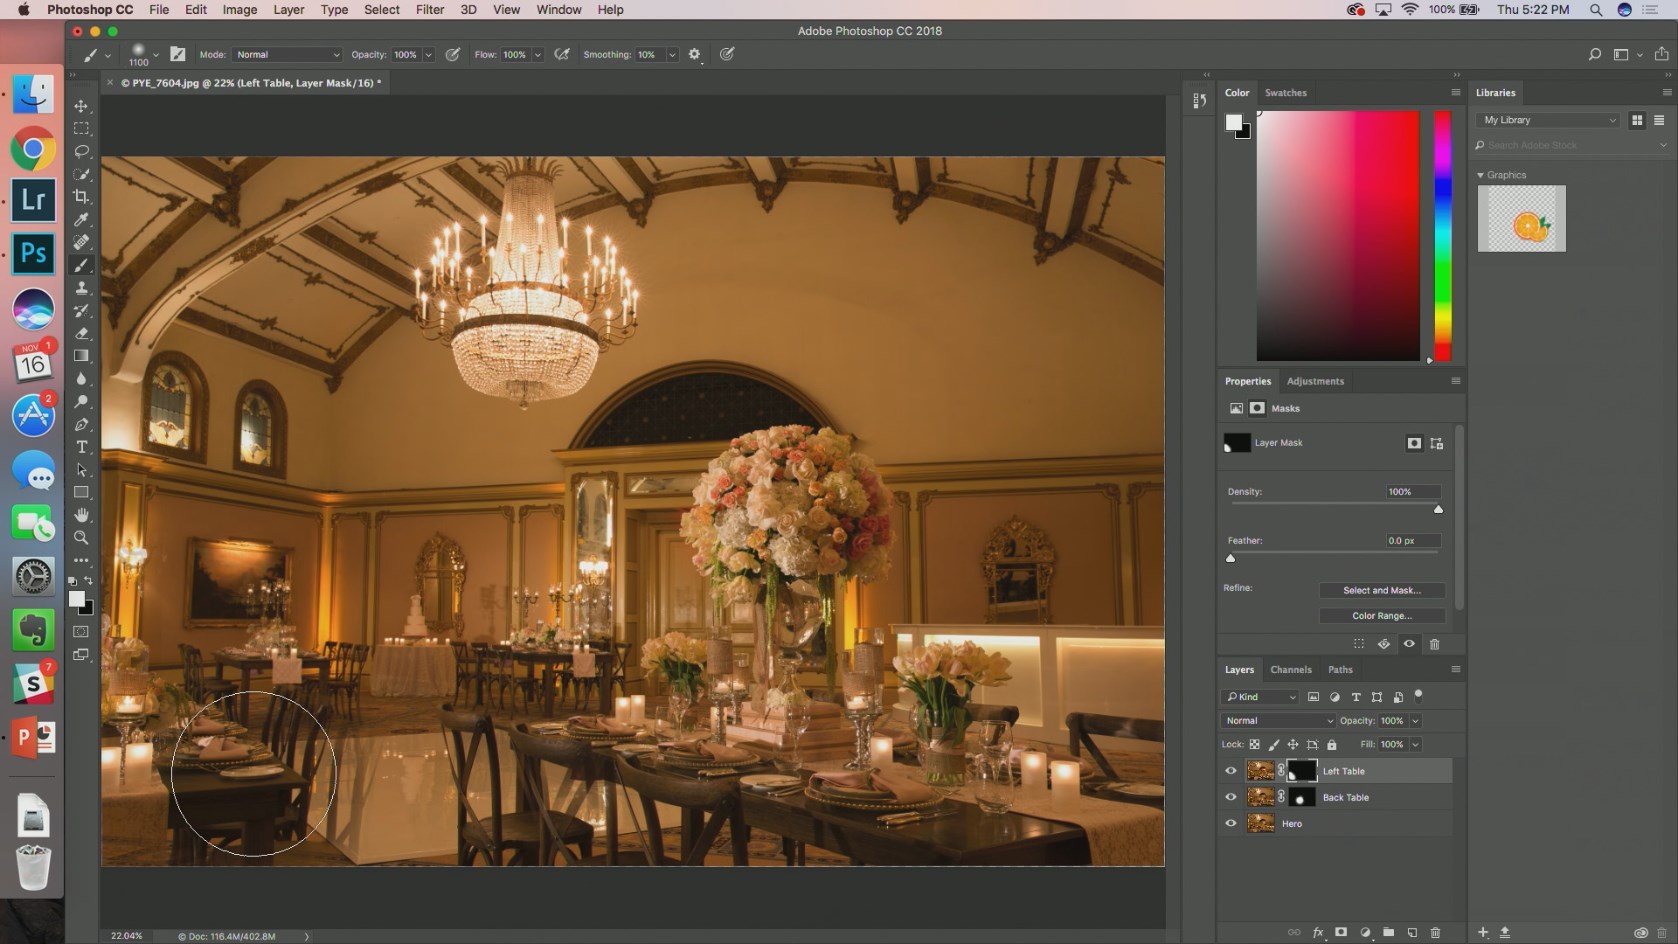Select the Spot Healing Brush tool
Image resolution: width=1678 pixels, height=944 pixels.
point(82,242)
